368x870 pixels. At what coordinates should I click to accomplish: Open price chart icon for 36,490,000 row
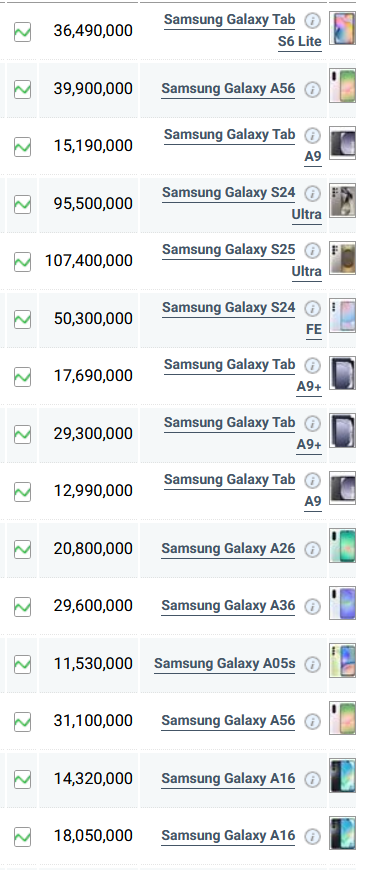tap(22, 32)
